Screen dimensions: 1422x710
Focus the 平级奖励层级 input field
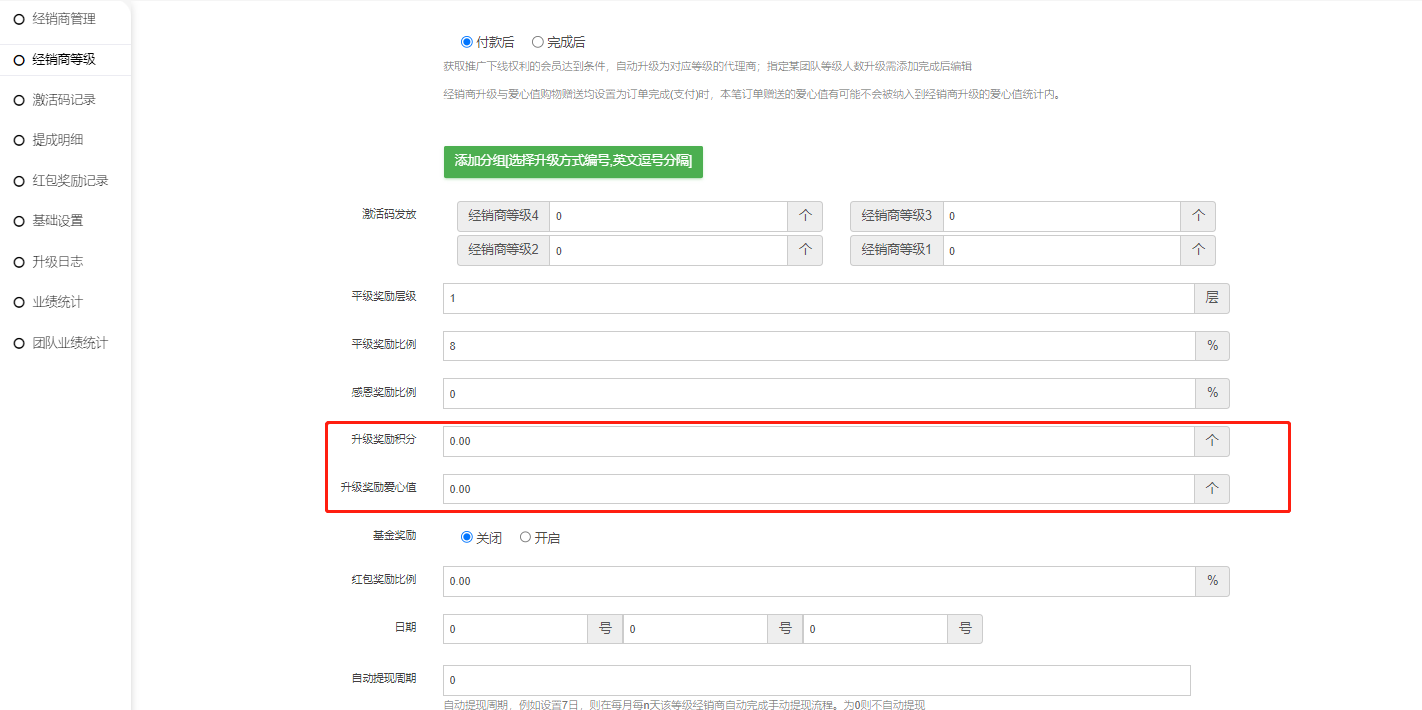(818, 298)
